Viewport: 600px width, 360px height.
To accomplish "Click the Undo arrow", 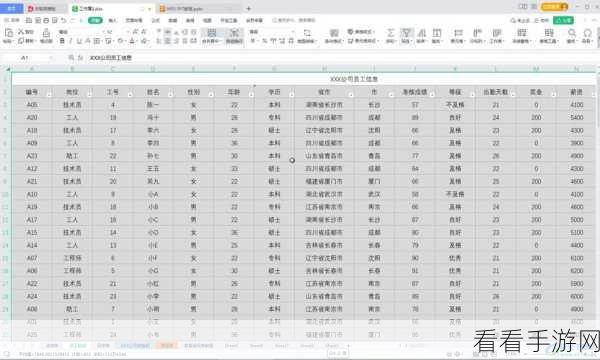I will point(64,20).
